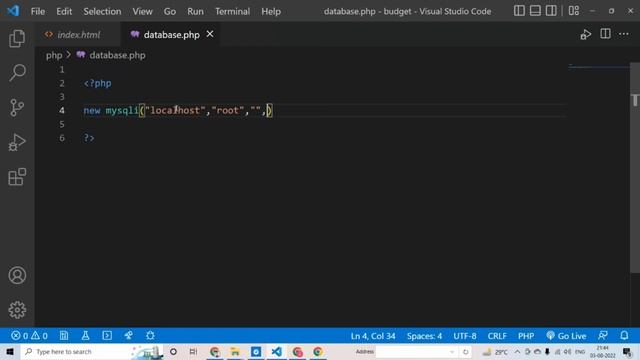Start the Go Live server
Viewport: 640px width, 360px height.
566,336
